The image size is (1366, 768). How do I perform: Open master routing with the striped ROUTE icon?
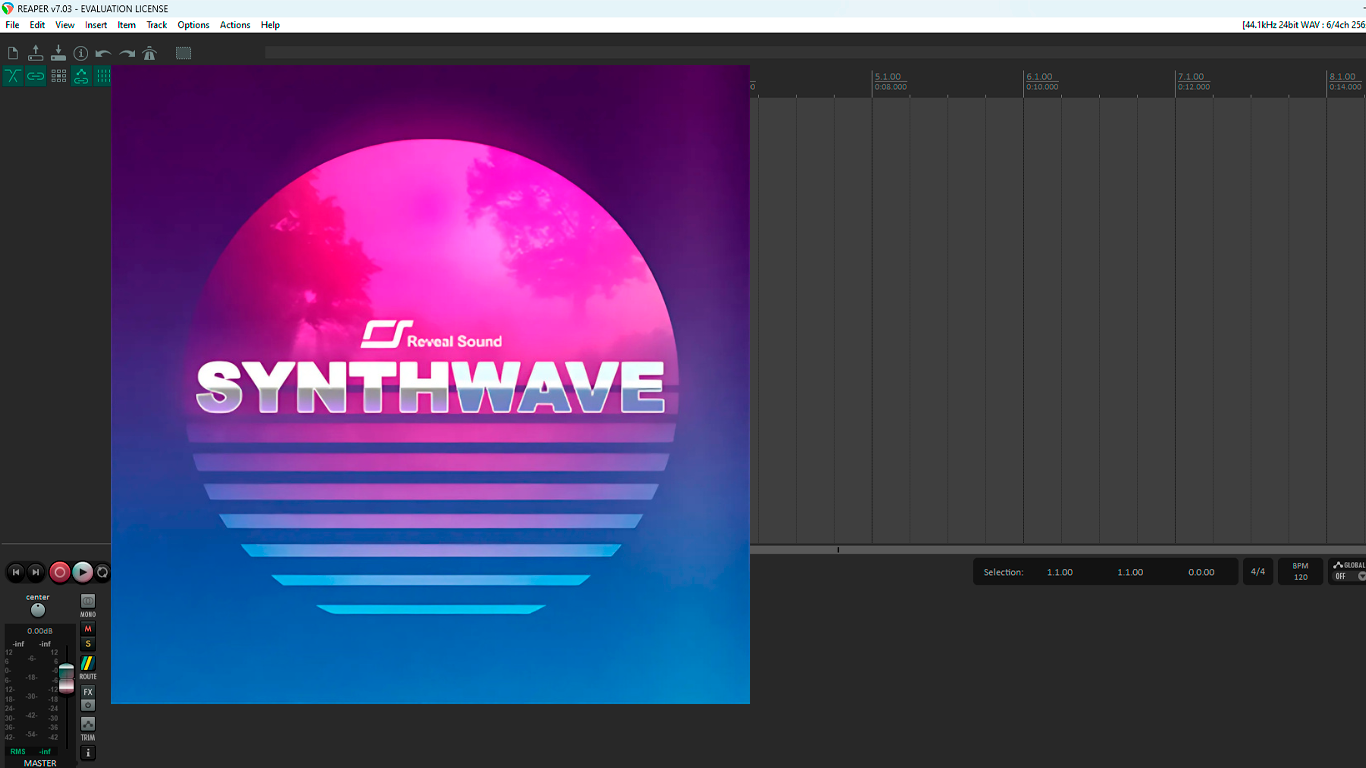tap(88, 663)
